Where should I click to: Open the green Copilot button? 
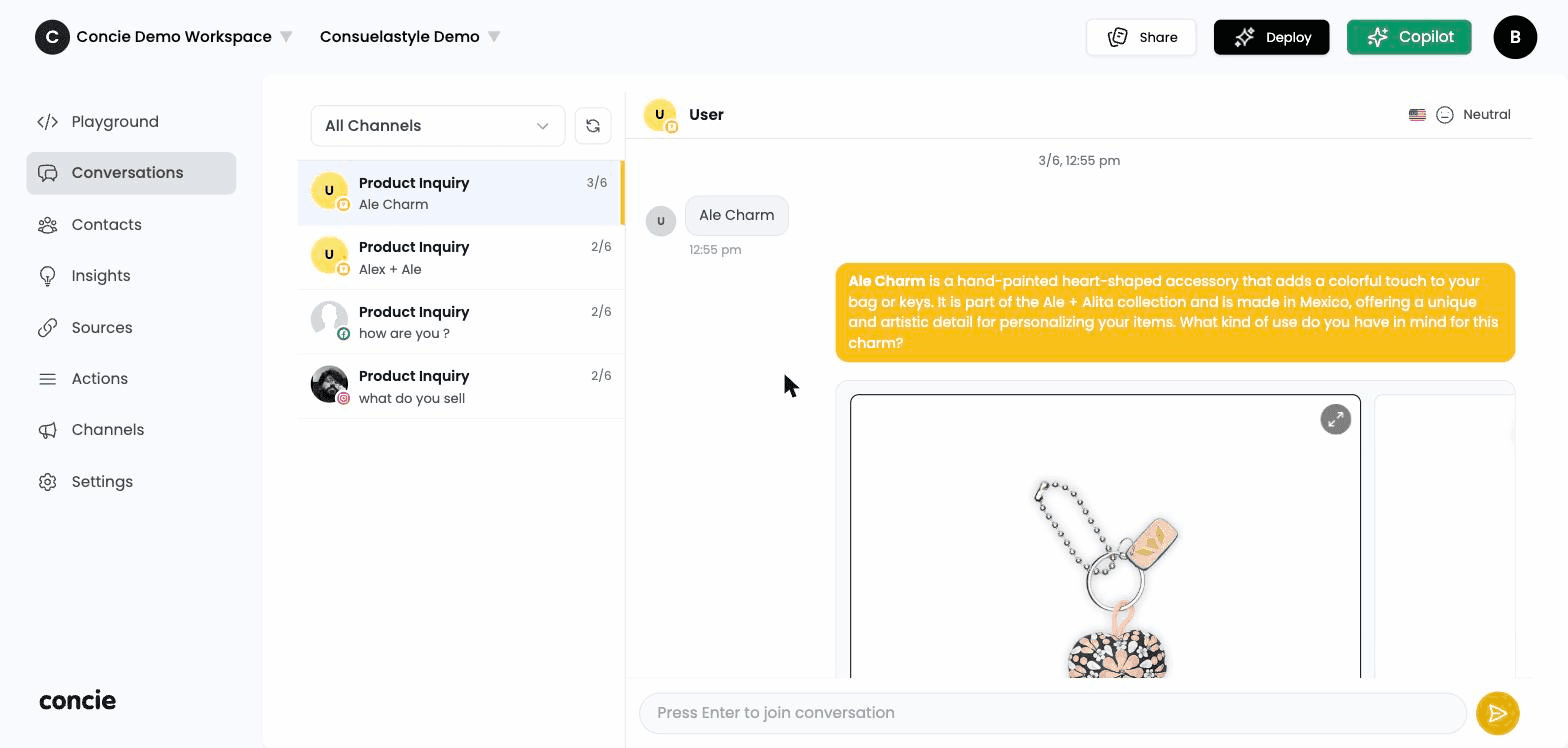click(x=1409, y=37)
